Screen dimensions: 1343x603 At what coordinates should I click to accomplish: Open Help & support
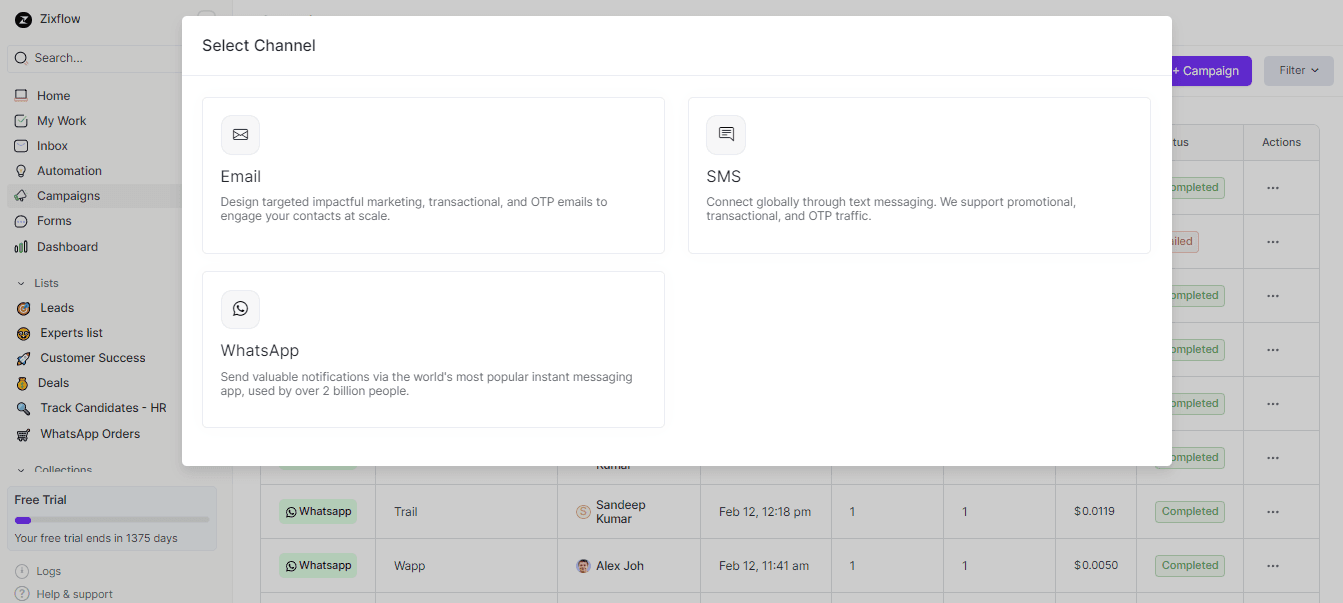pyautogui.click(x=74, y=594)
